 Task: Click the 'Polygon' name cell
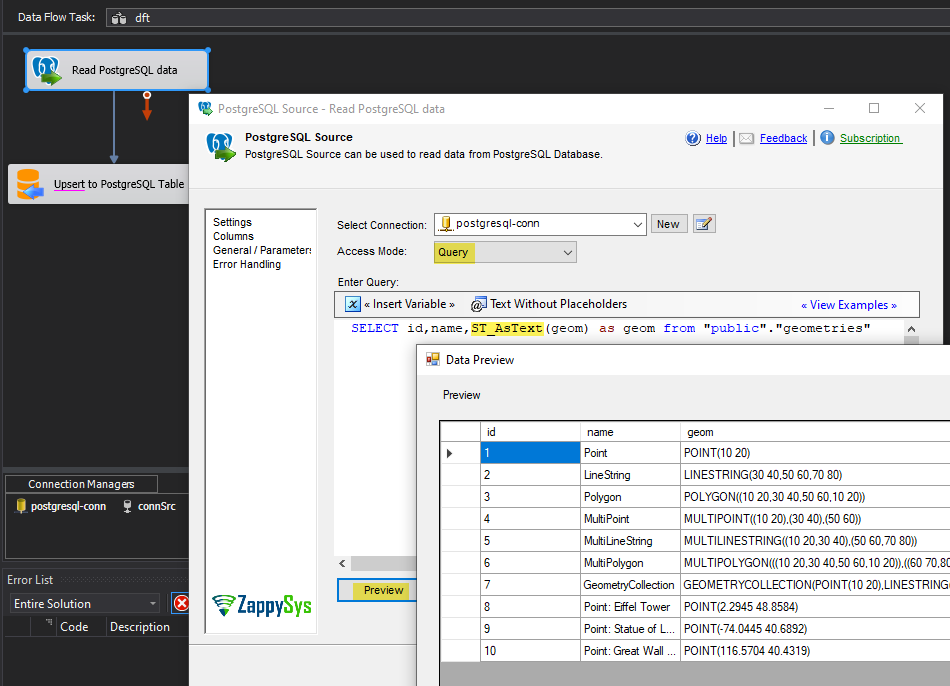(630, 497)
